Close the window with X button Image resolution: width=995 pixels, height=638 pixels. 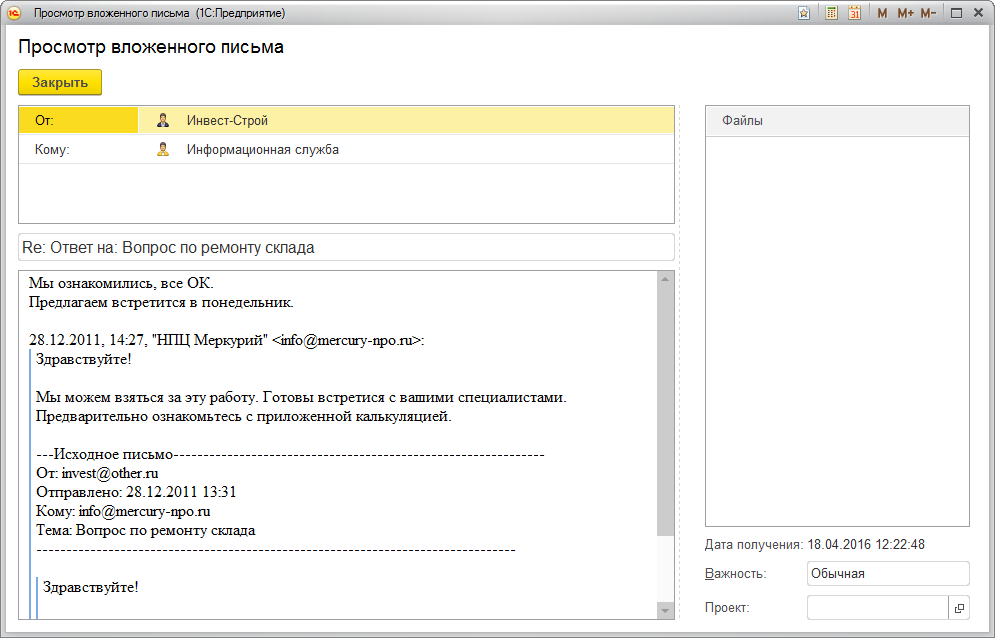[x=979, y=13]
